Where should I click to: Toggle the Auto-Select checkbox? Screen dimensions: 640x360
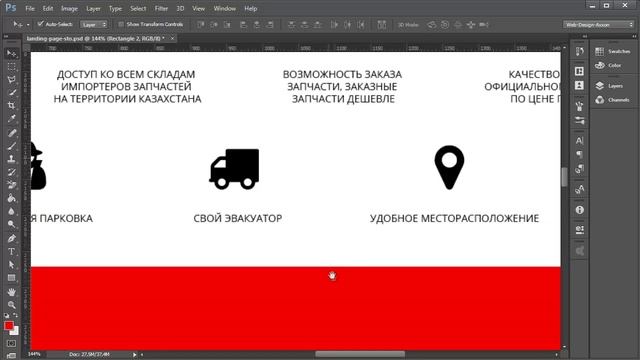coord(40,24)
